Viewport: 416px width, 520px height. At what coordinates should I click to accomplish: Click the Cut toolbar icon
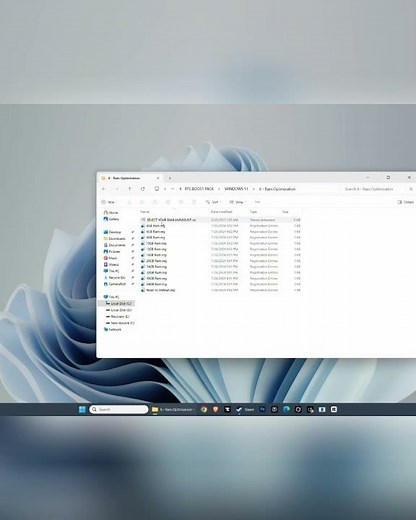pos(129,202)
